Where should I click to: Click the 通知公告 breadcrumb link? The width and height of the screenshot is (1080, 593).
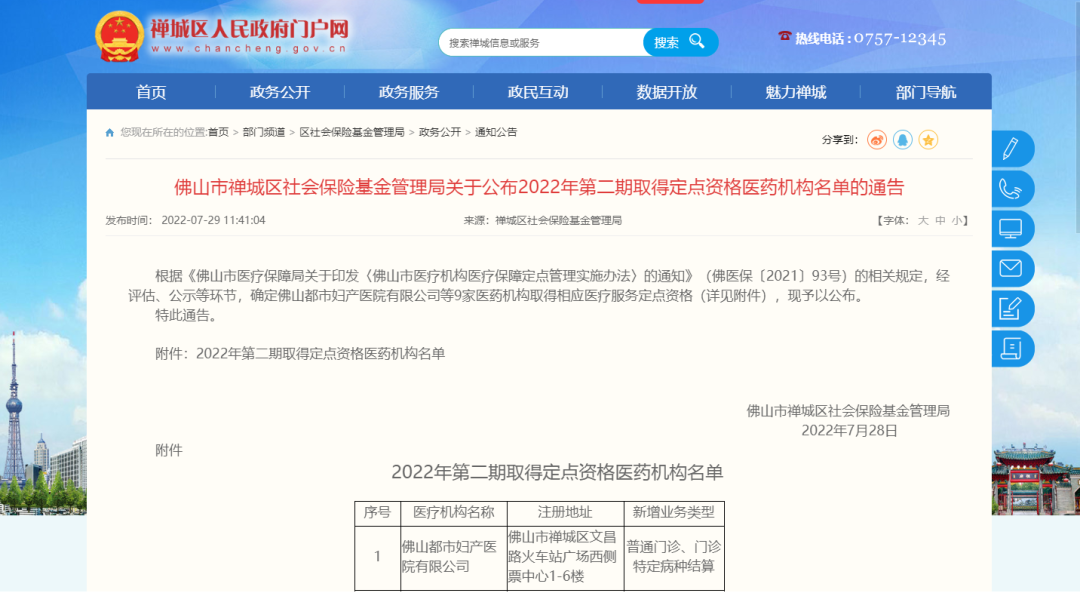coord(496,132)
